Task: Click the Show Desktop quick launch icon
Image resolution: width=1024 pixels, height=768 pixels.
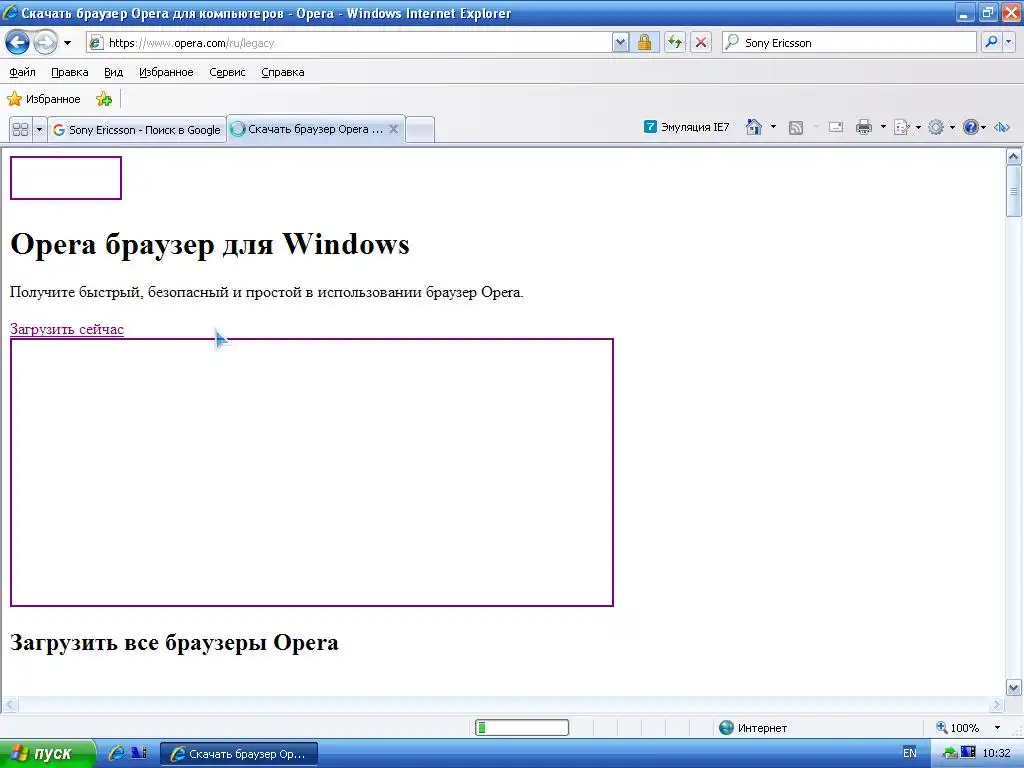Action: pos(139,754)
